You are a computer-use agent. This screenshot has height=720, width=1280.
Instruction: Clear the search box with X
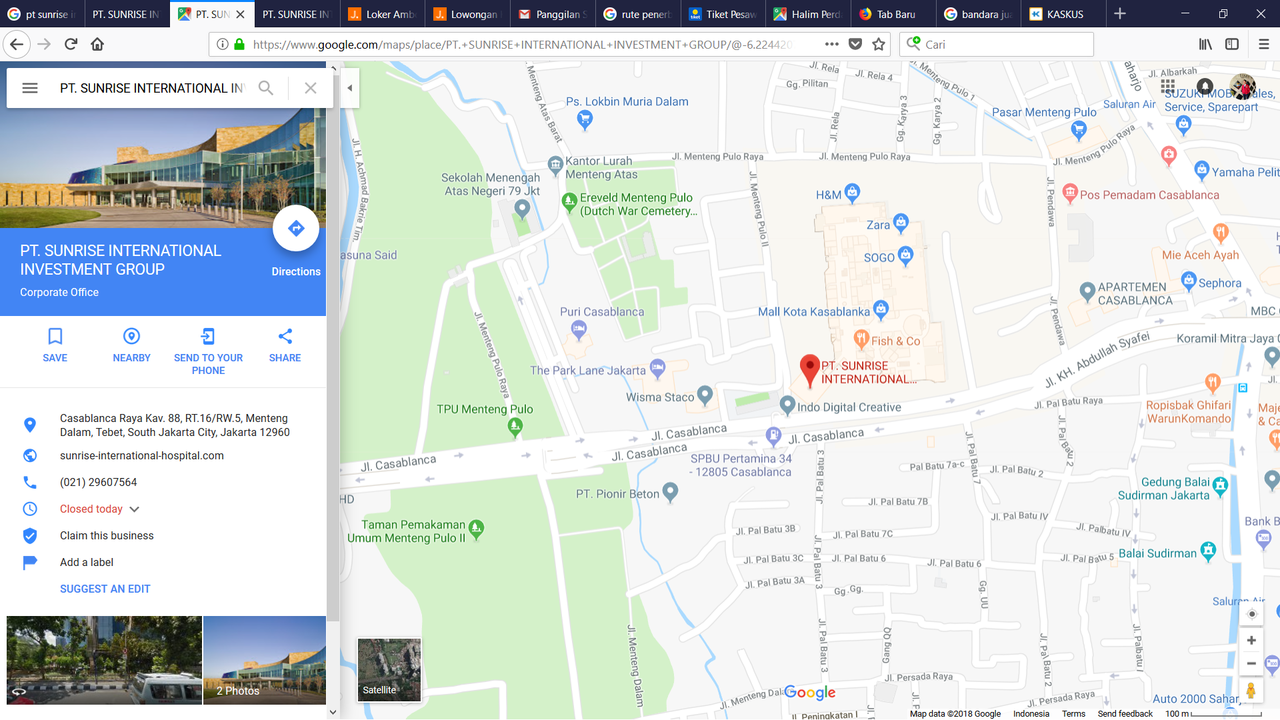[x=311, y=88]
